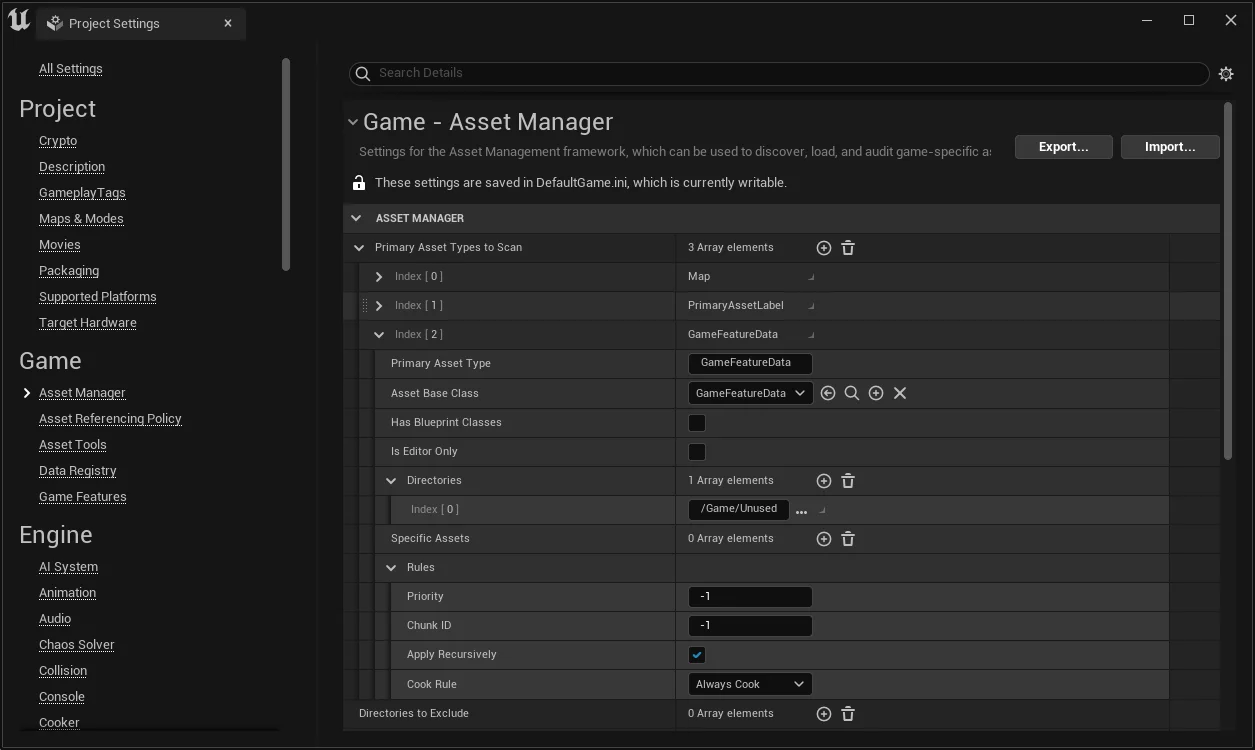The height and width of the screenshot is (750, 1255).
Task: Add element to Primary Asset Types to Scan
Action: pos(823,248)
